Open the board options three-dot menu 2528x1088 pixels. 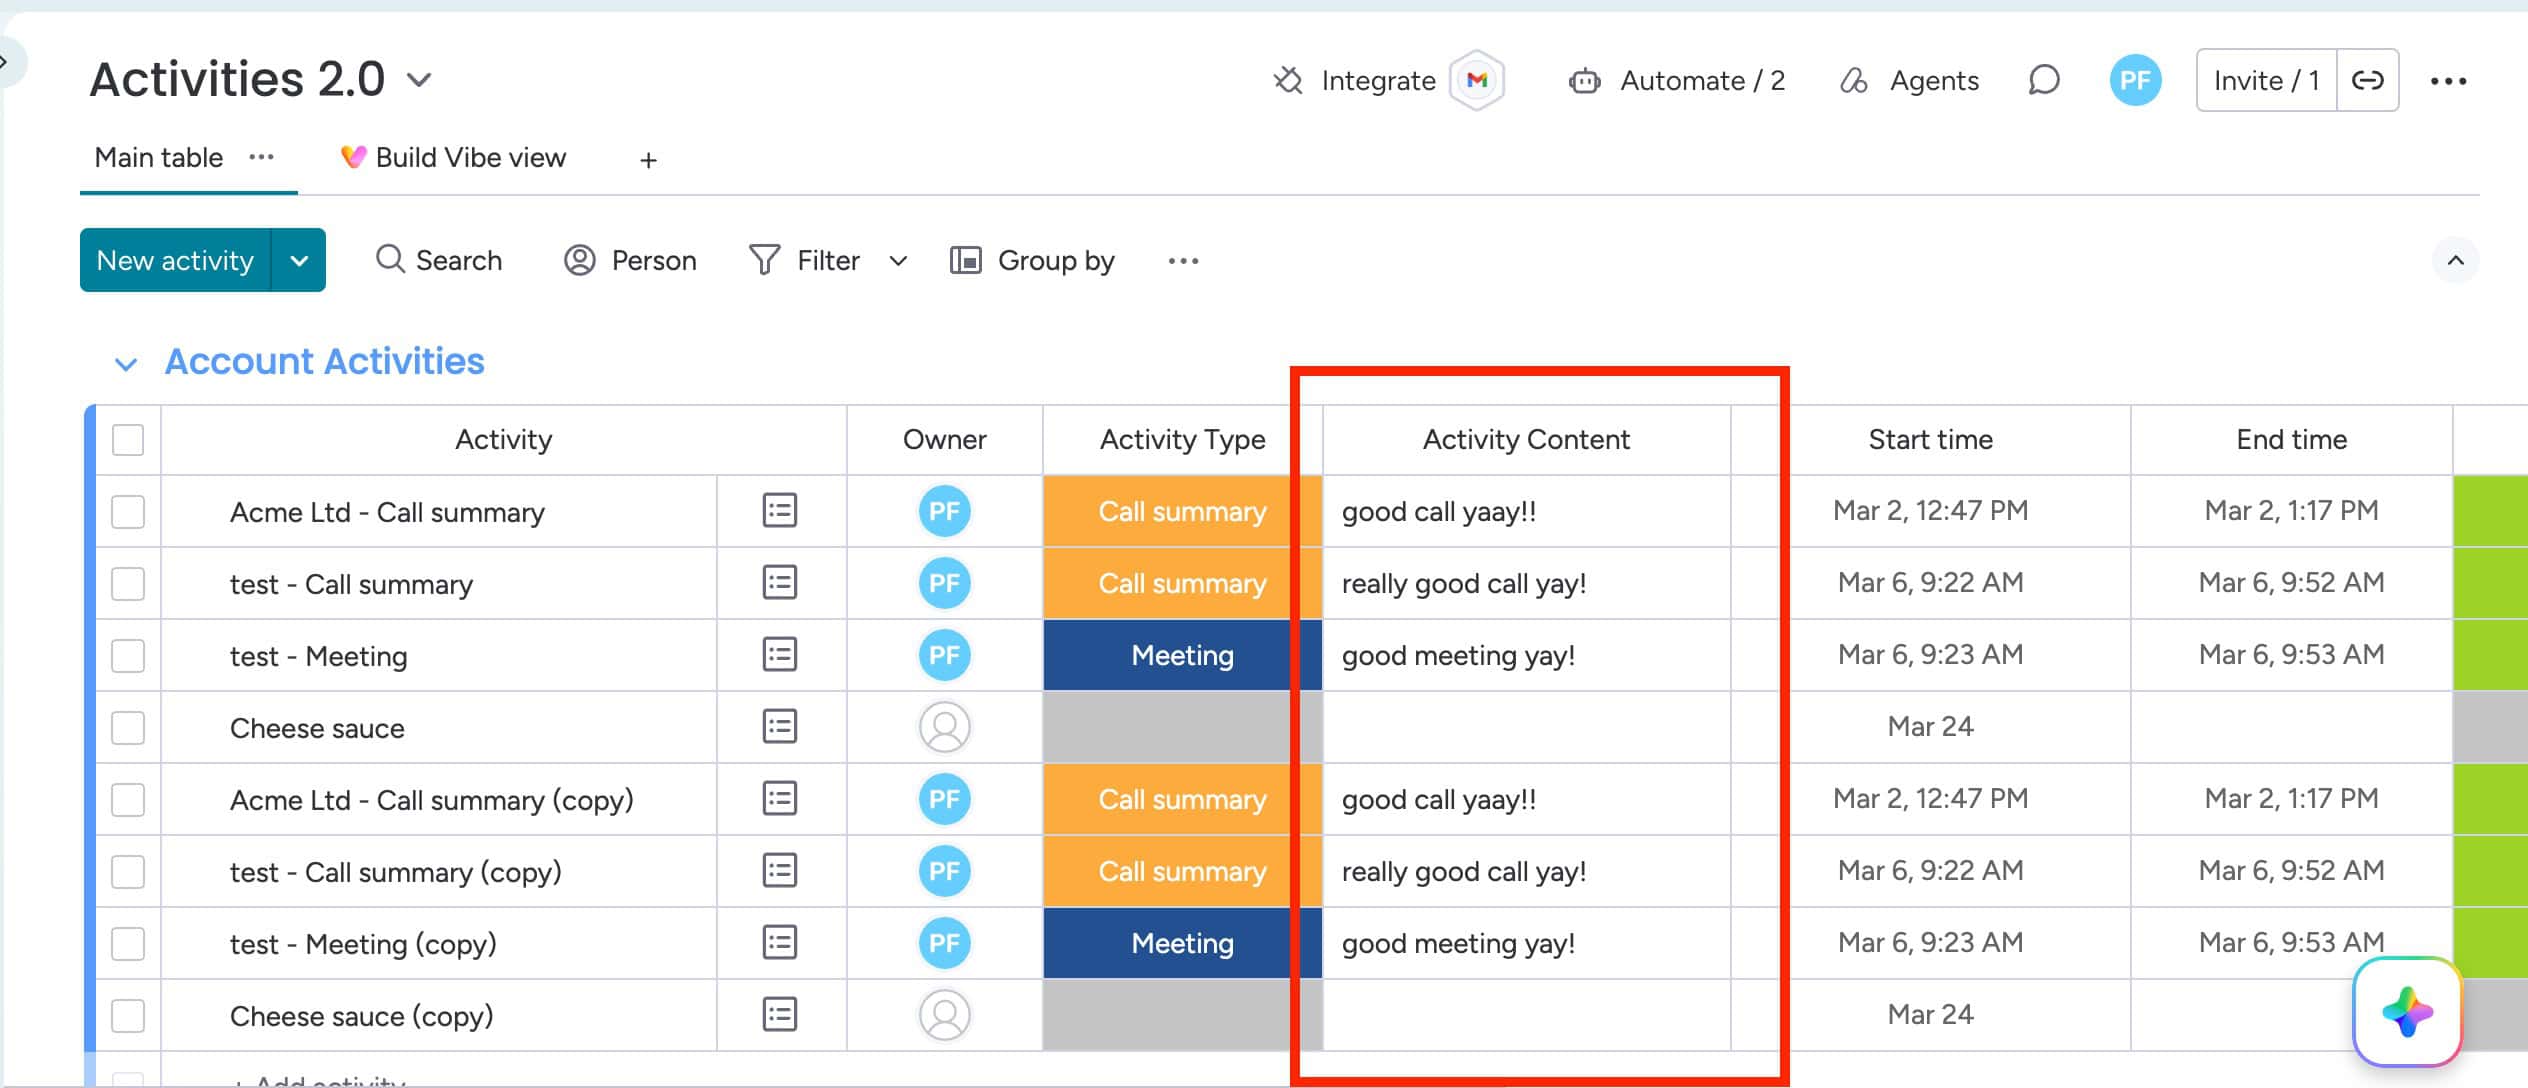(2448, 81)
